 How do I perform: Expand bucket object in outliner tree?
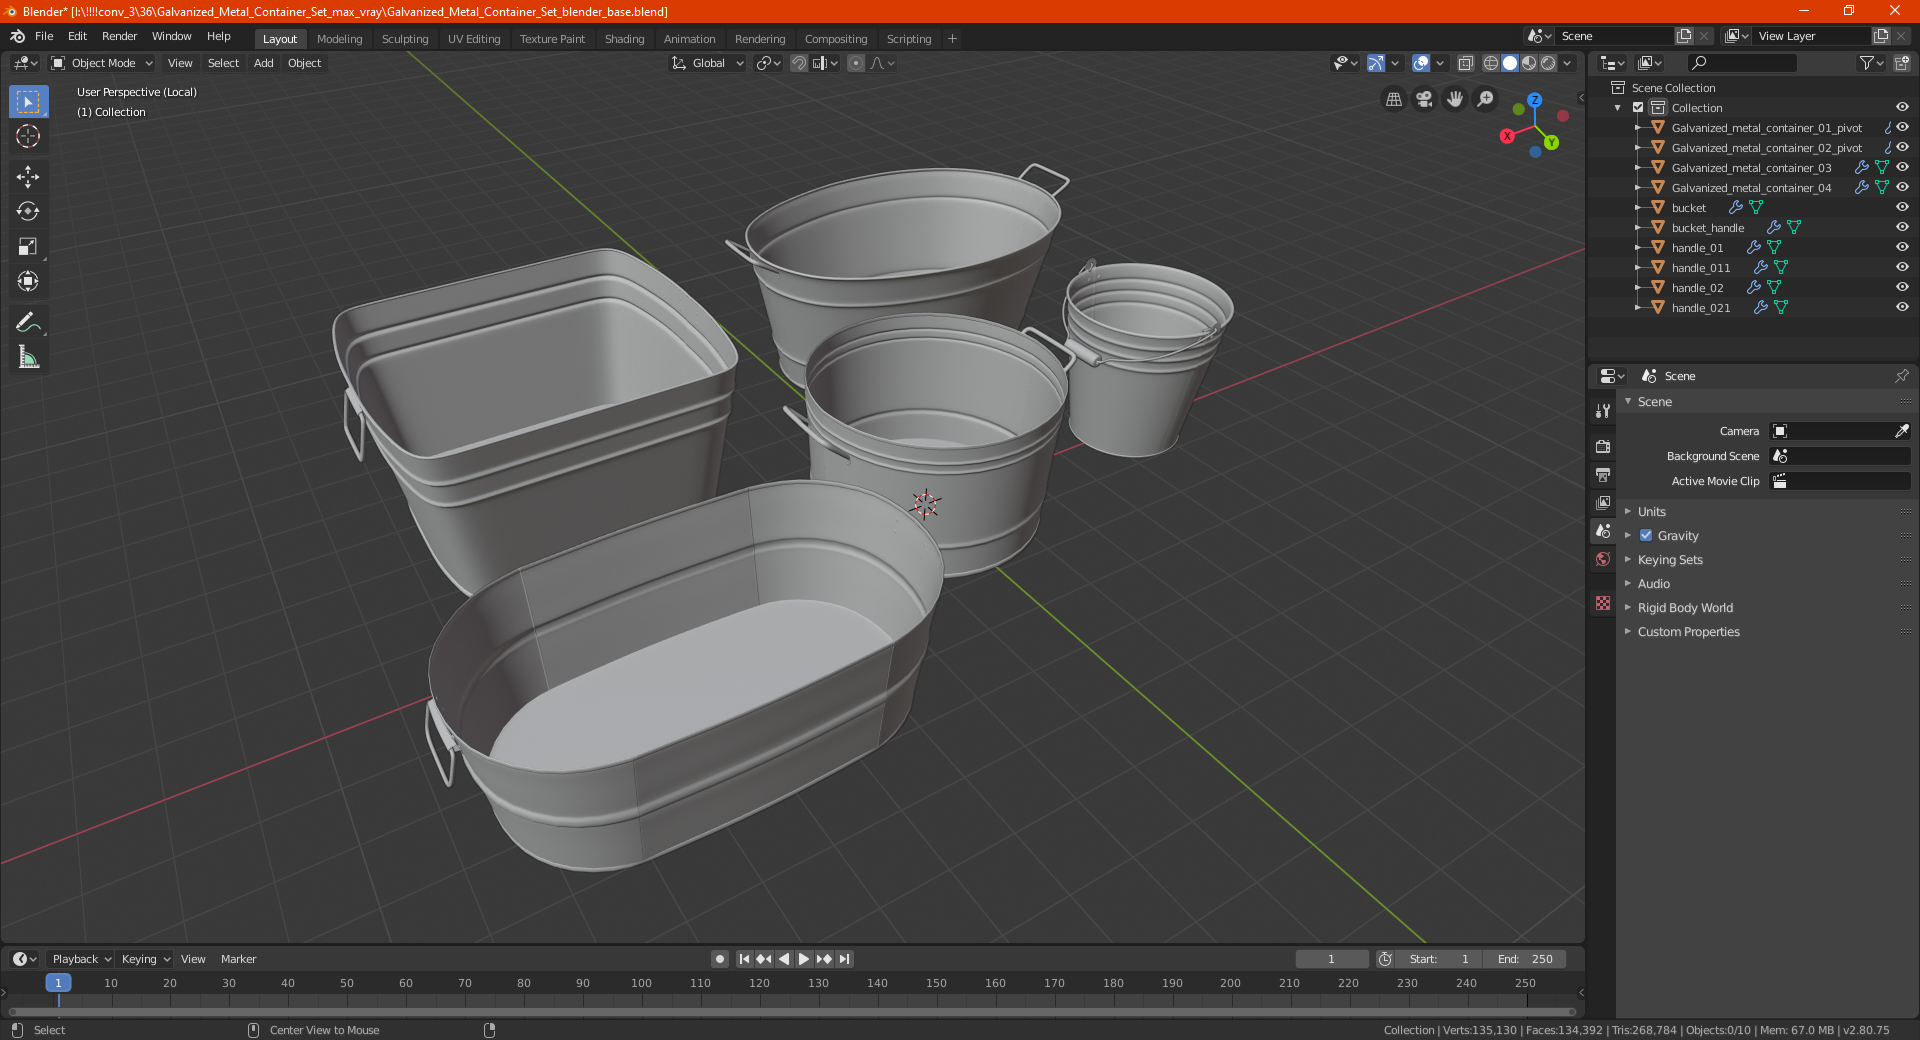tap(1638, 207)
